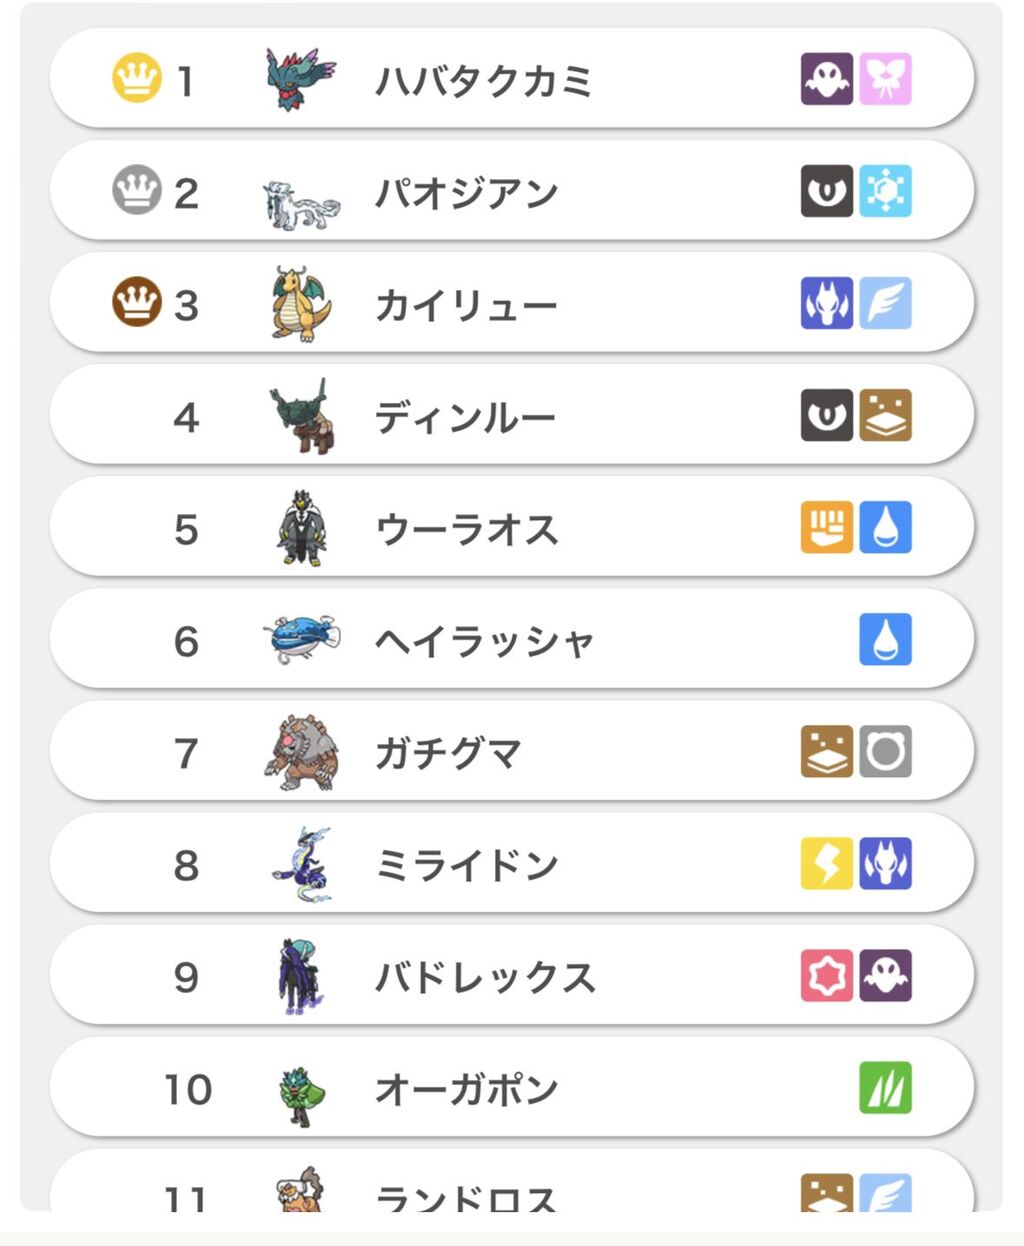
Task: Select the Fighting type icon on ウーラオス
Action: point(827,527)
